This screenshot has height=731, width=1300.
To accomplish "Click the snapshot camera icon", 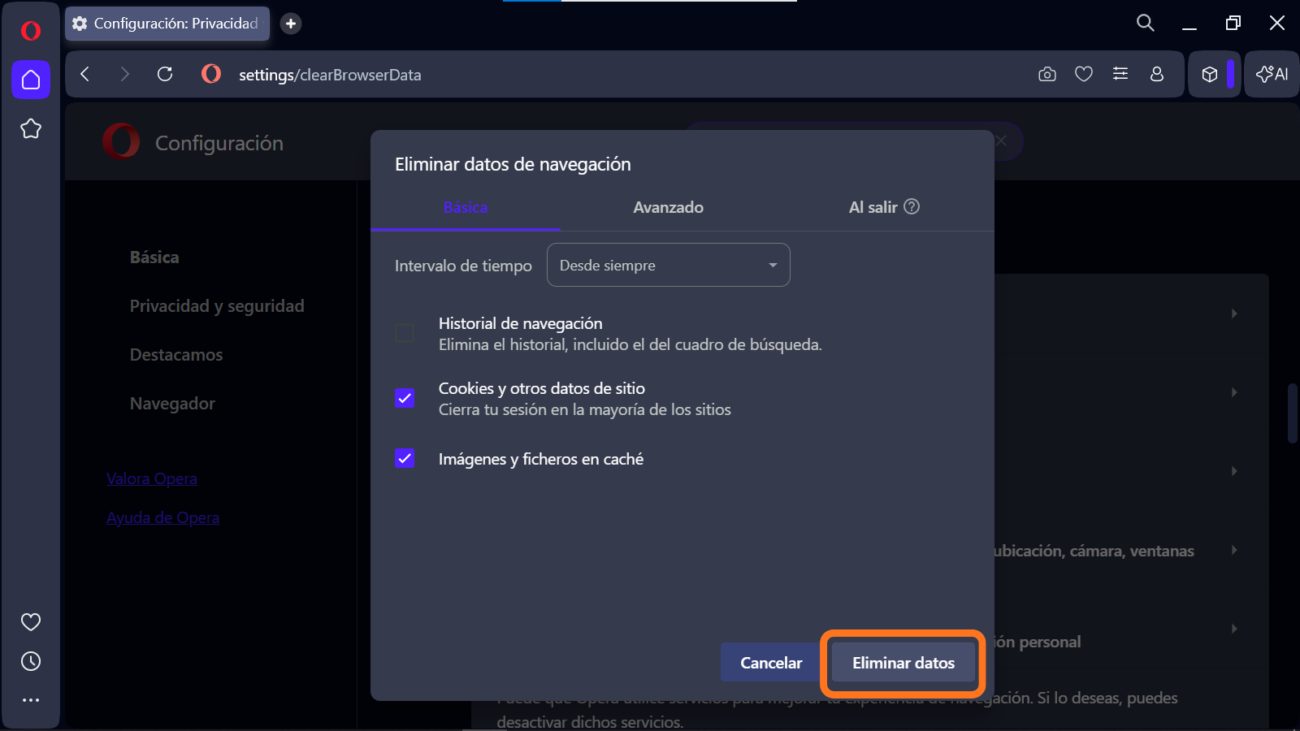I will pos(1047,74).
